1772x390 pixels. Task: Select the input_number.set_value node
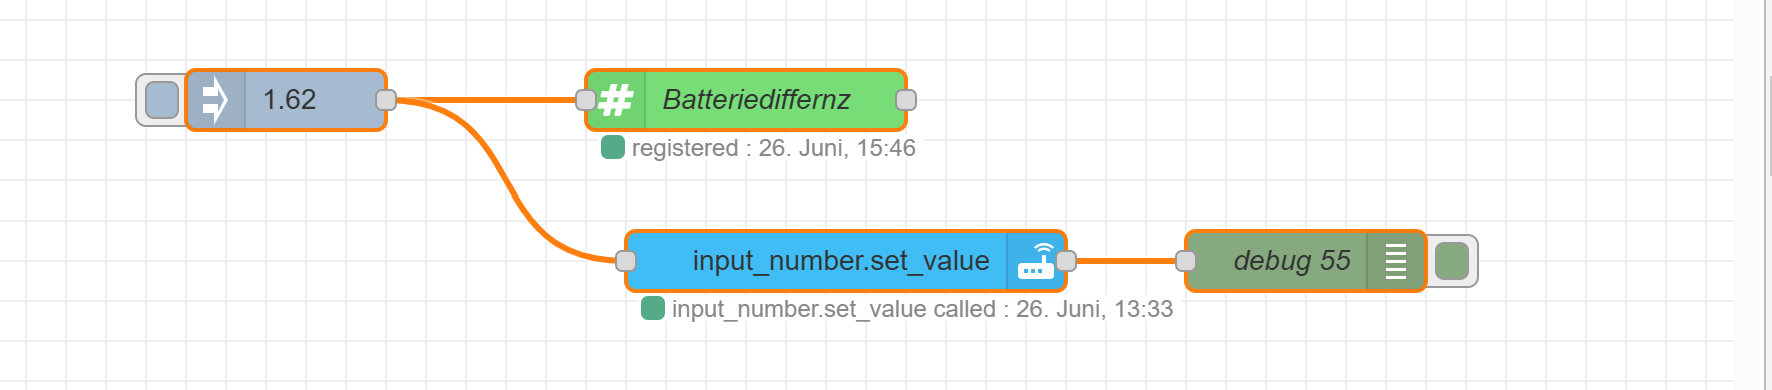point(846,261)
